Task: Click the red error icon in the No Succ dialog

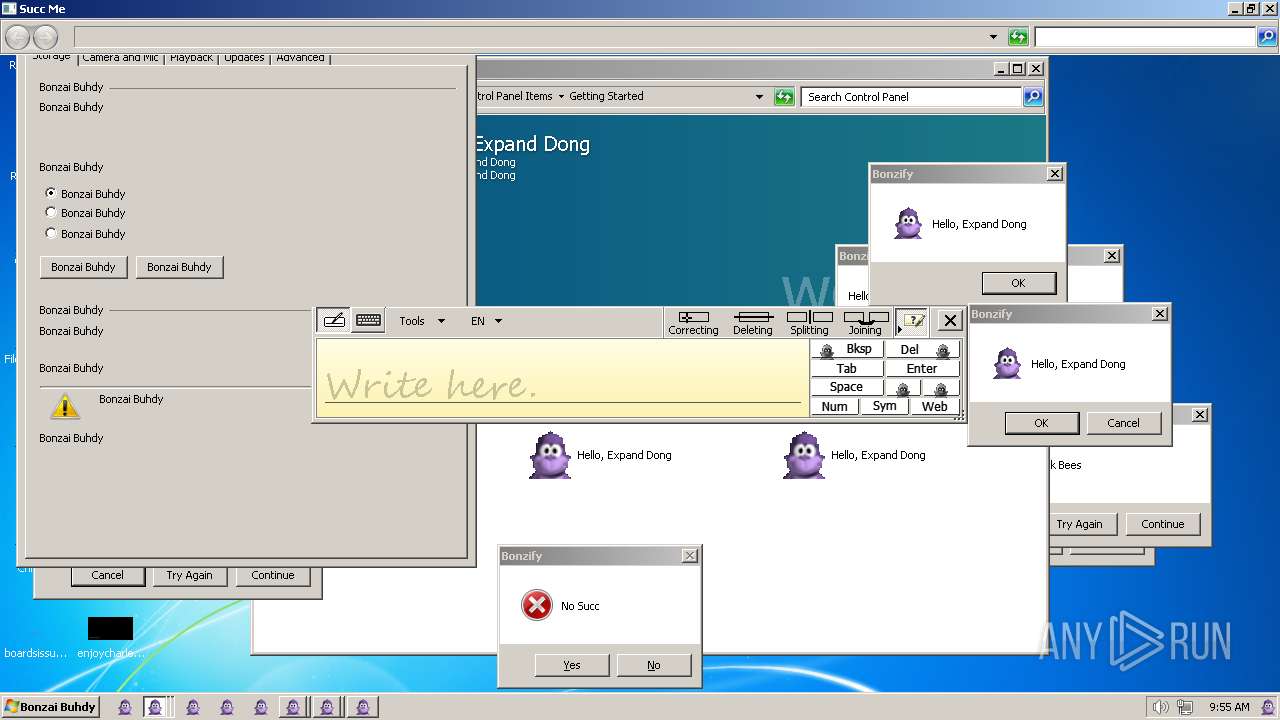Action: coord(537,605)
